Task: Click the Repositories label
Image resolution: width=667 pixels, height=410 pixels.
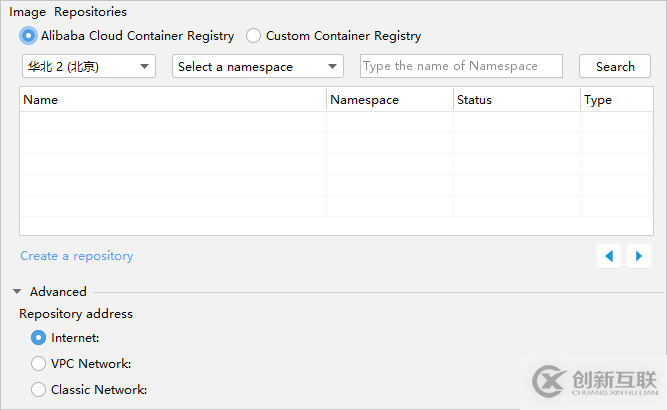Action: click(x=90, y=12)
